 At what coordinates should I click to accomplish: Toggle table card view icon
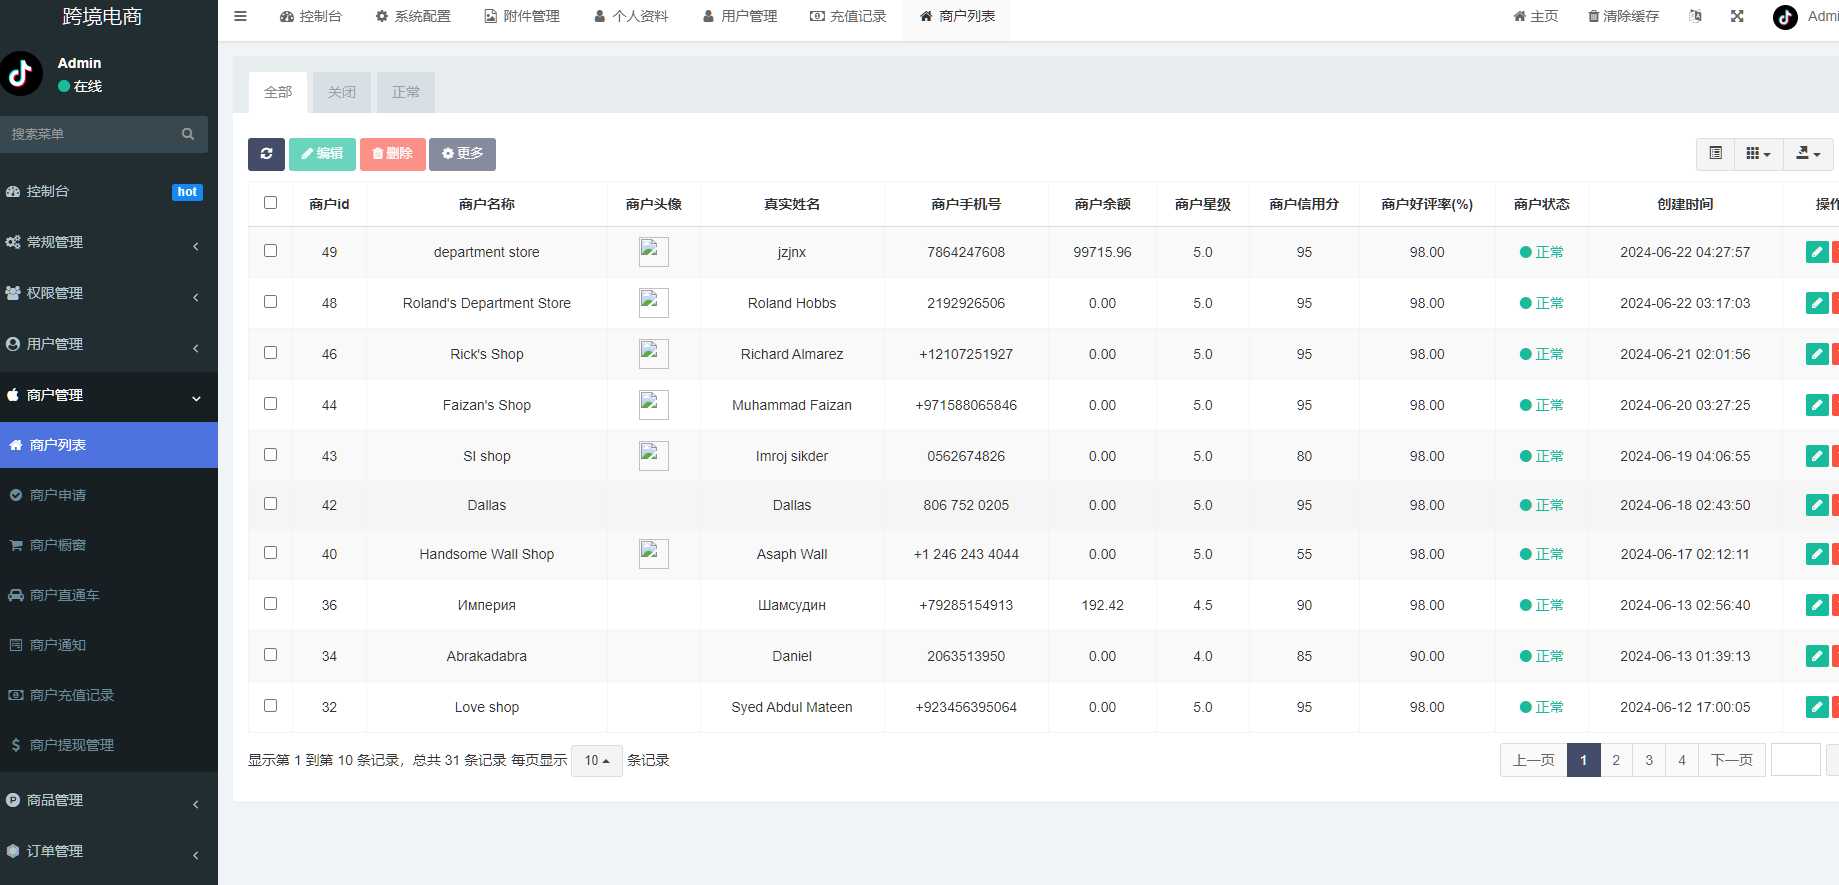[1715, 154]
